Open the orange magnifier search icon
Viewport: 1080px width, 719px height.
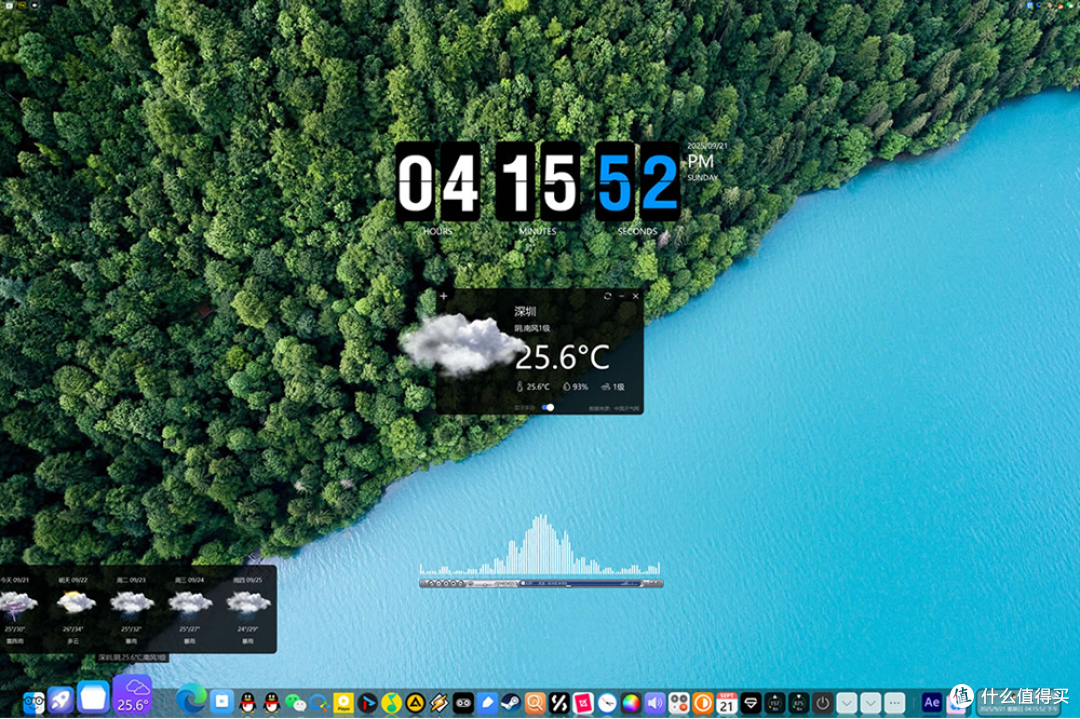click(x=535, y=702)
